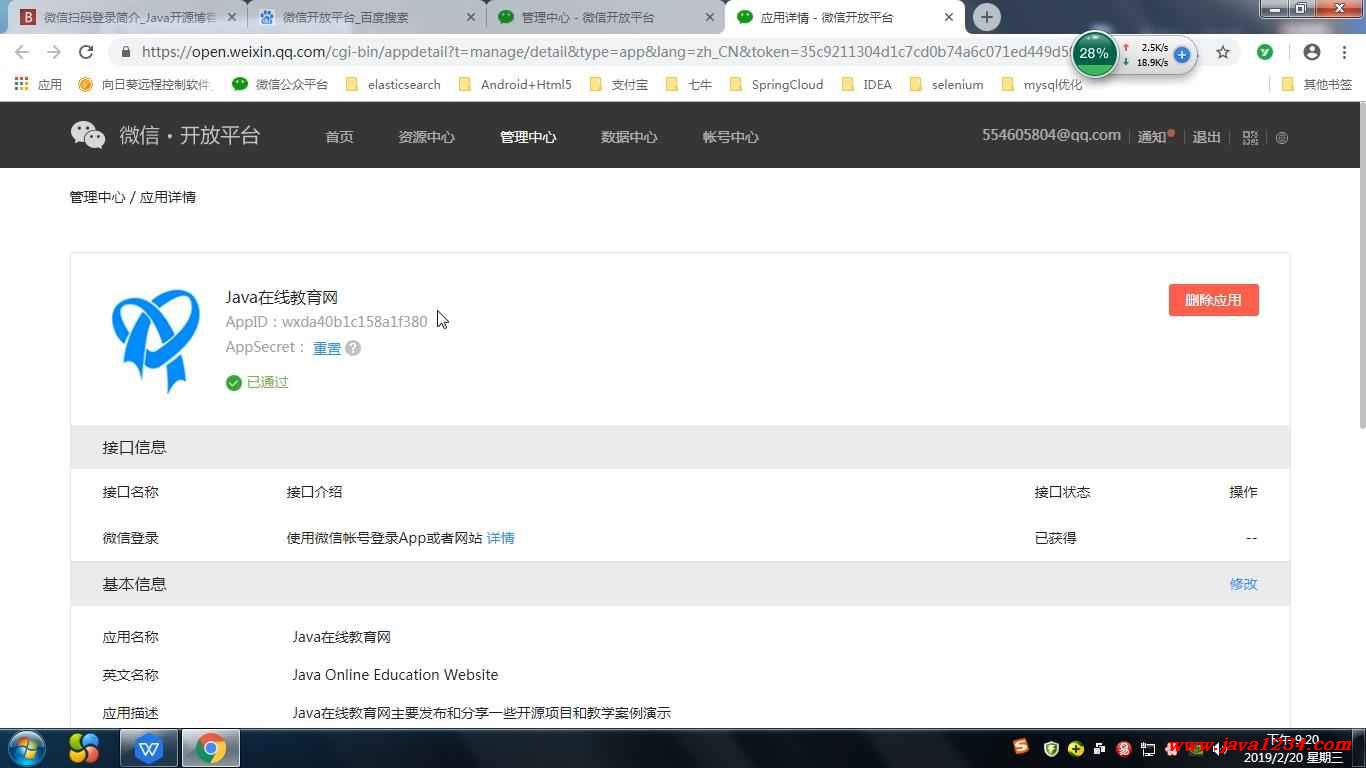
Task: Click the yellow-green plus tray icon
Action: coord(1076,748)
